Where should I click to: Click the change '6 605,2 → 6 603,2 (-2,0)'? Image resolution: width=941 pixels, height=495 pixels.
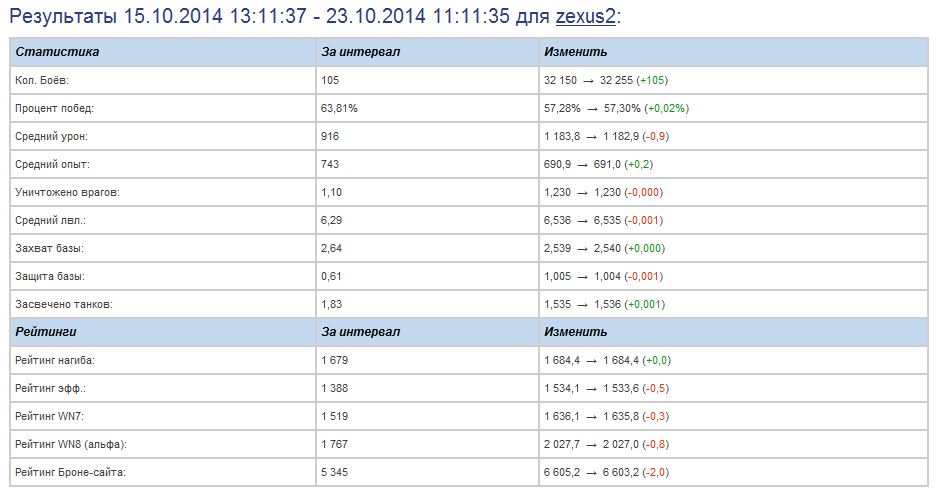pos(606,473)
